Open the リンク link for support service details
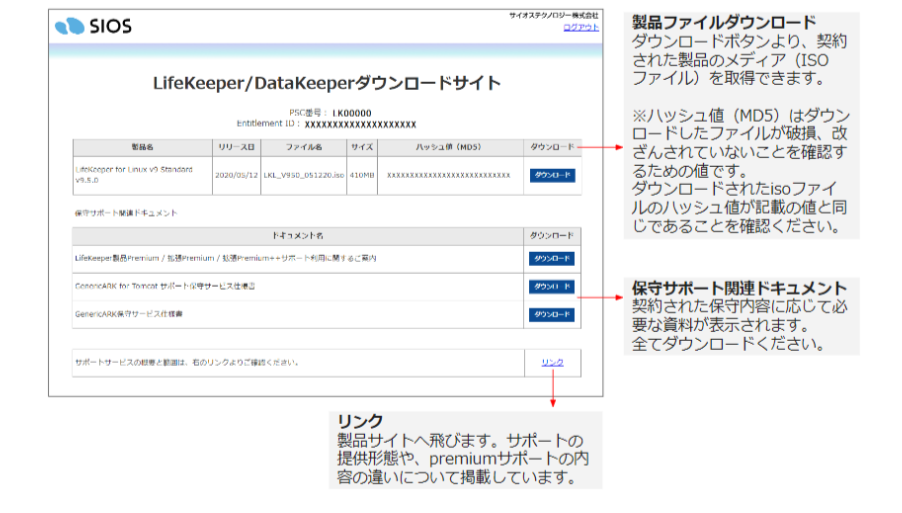902x513 pixels. (552, 362)
